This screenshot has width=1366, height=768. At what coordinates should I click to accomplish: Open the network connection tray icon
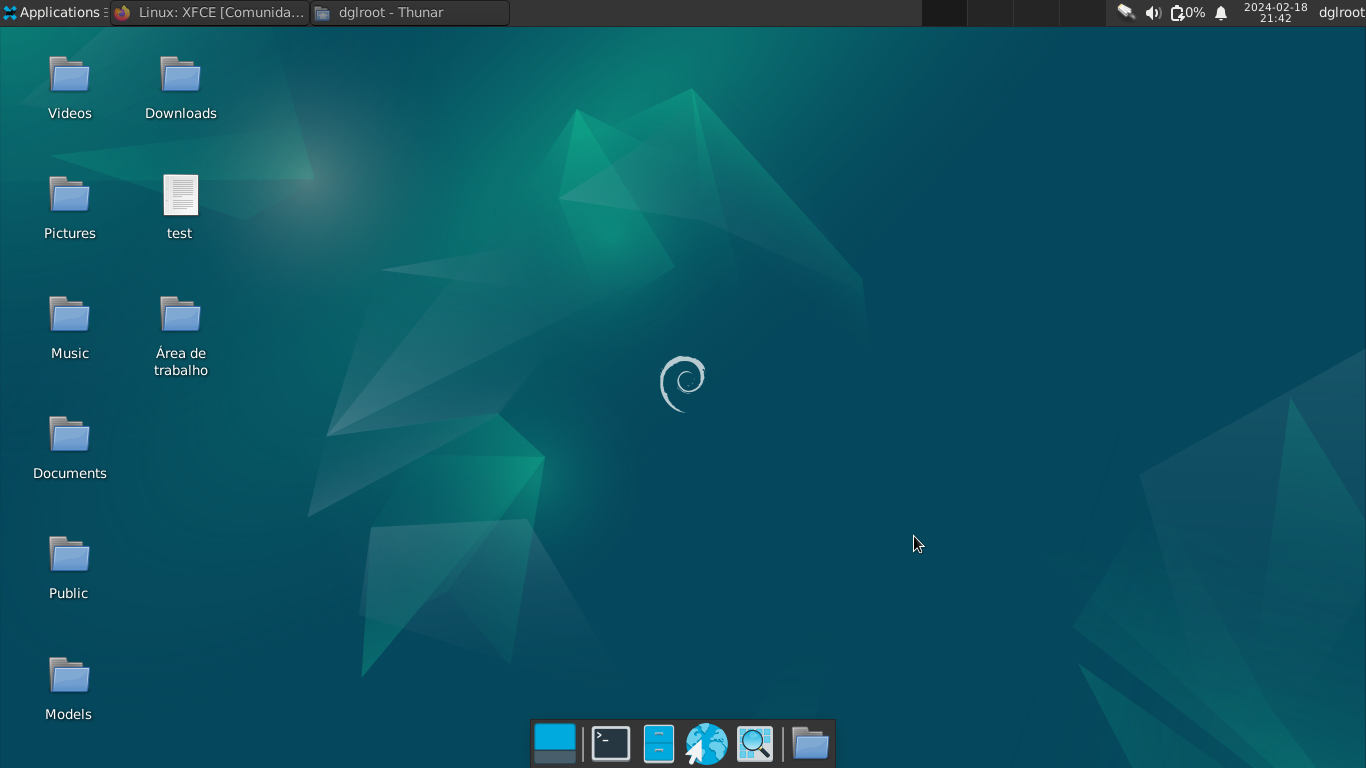click(1126, 13)
